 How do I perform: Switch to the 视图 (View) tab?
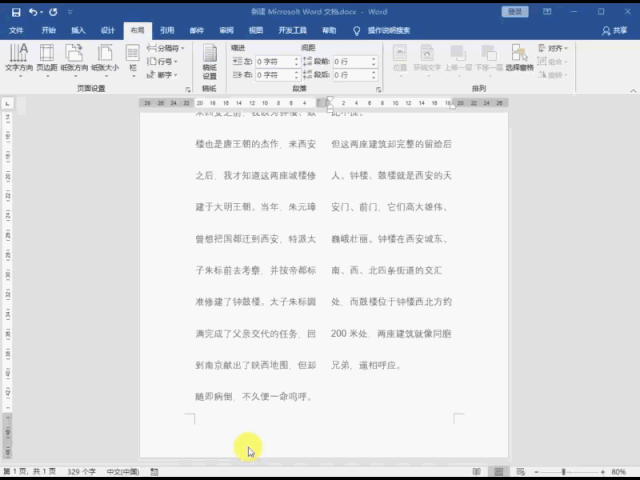click(x=256, y=30)
